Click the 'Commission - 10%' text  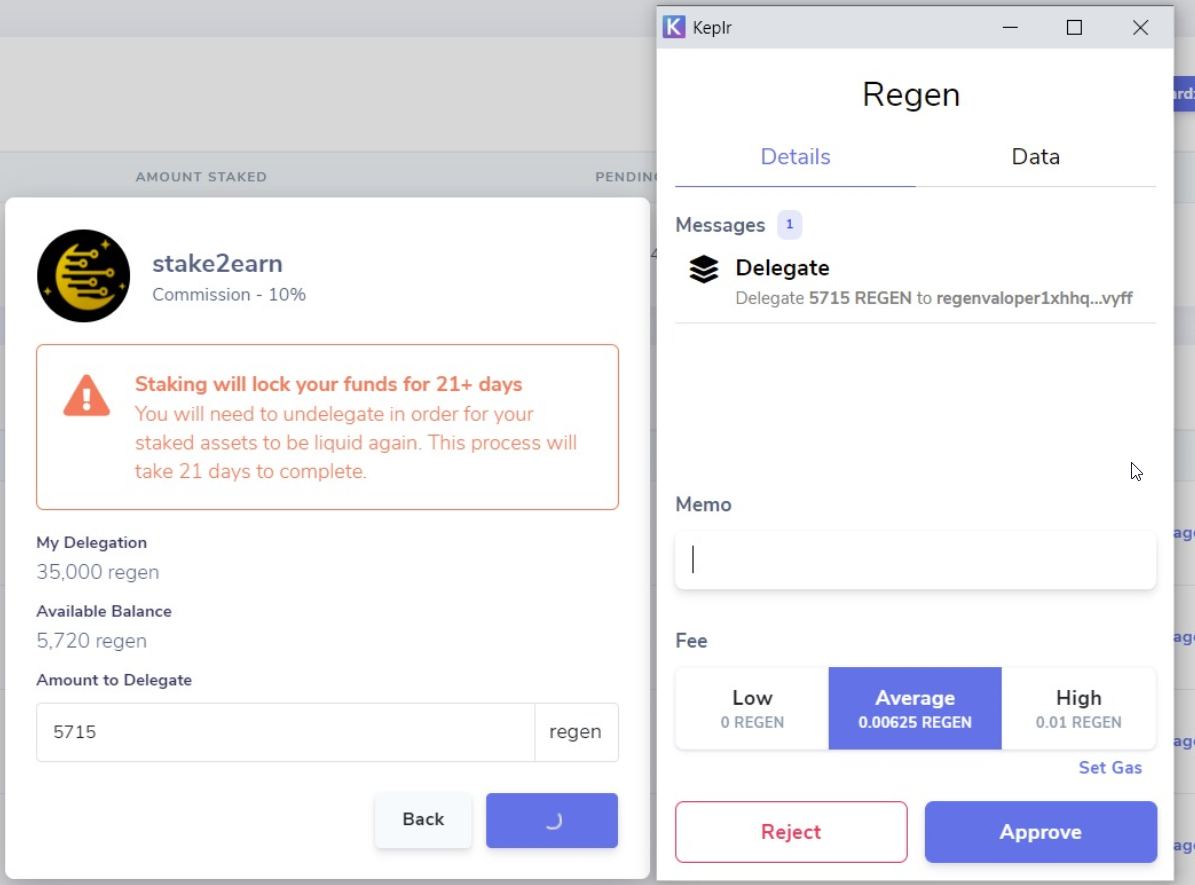coord(229,295)
